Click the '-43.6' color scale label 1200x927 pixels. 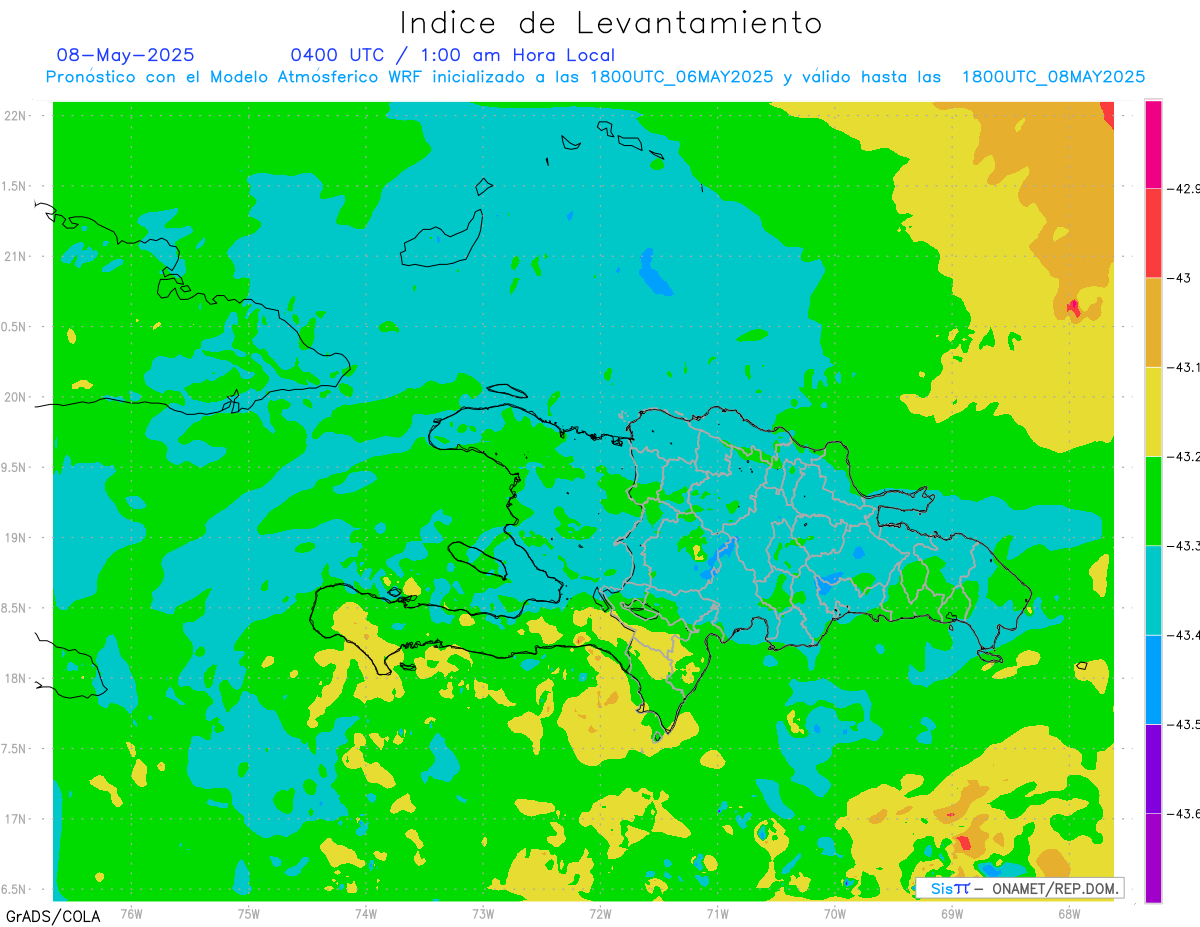(1183, 813)
